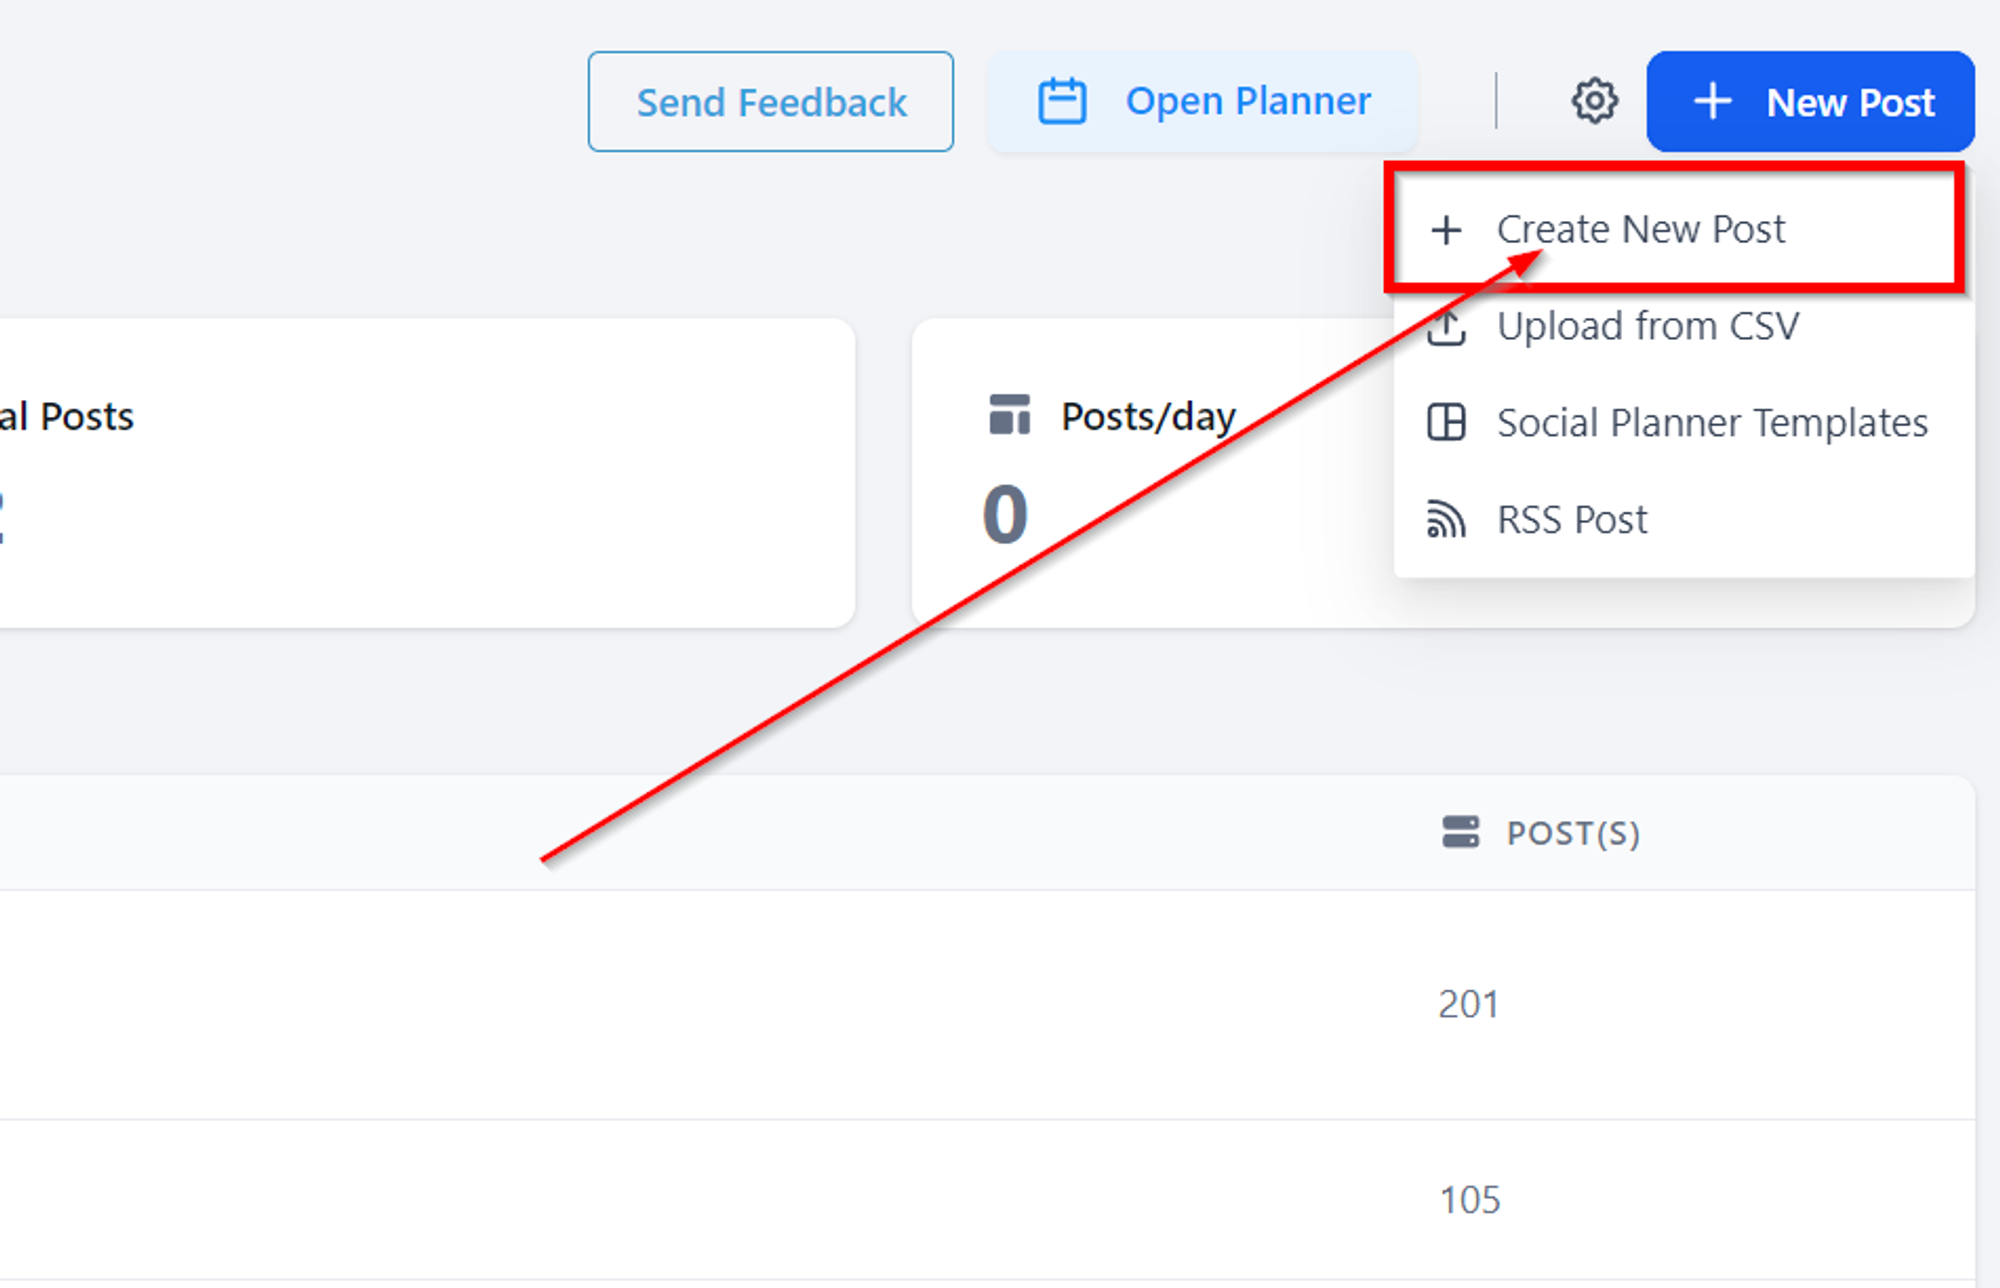Image resolution: width=2000 pixels, height=1288 pixels.
Task: Click the calendar icon in Open Planner
Action: tap(1062, 101)
